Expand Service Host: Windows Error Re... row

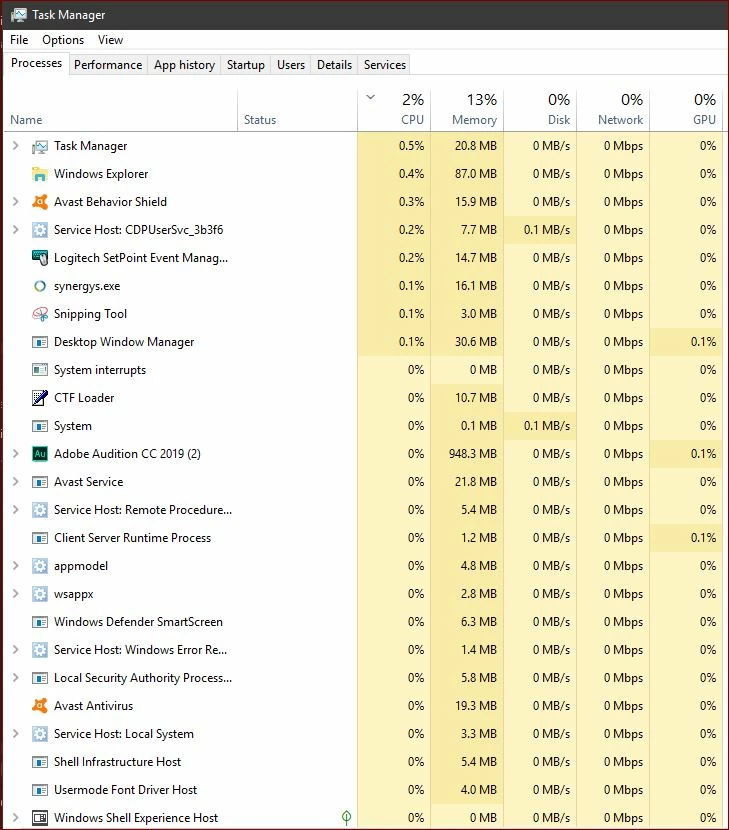point(16,649)
